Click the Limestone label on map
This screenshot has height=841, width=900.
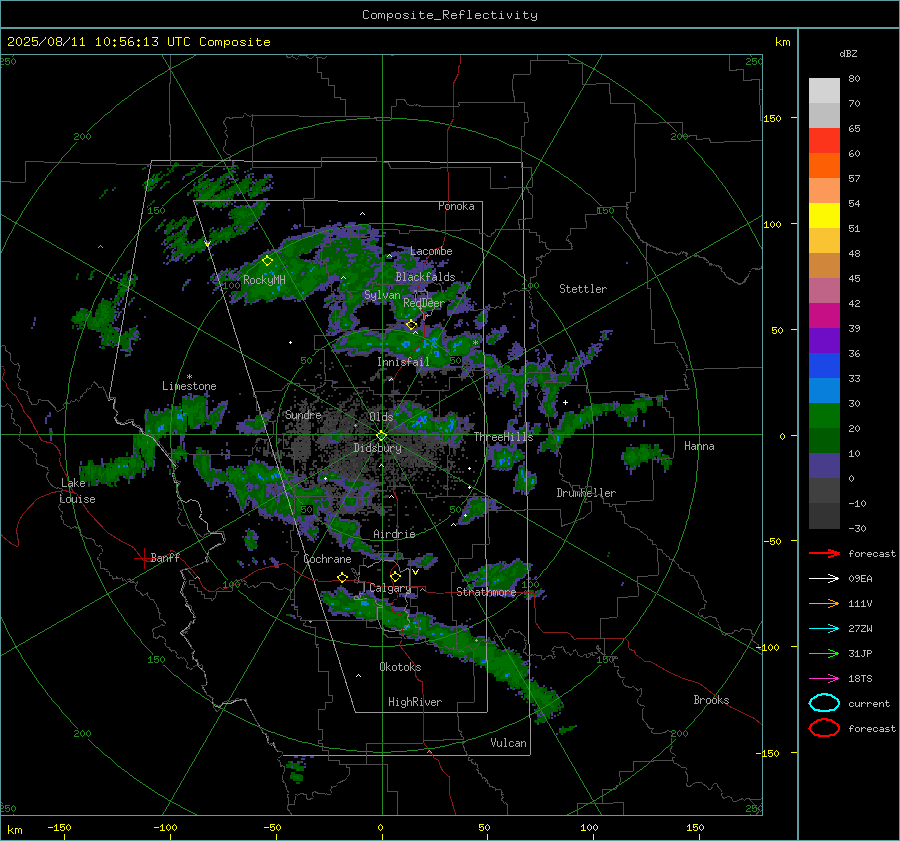(x=189, y=386)
